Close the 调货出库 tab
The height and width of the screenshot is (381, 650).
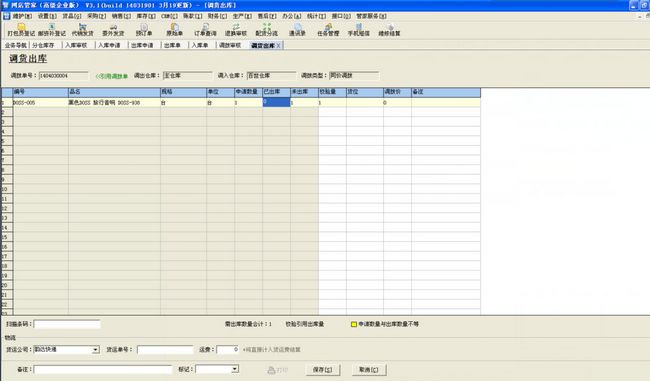point(279,46)
